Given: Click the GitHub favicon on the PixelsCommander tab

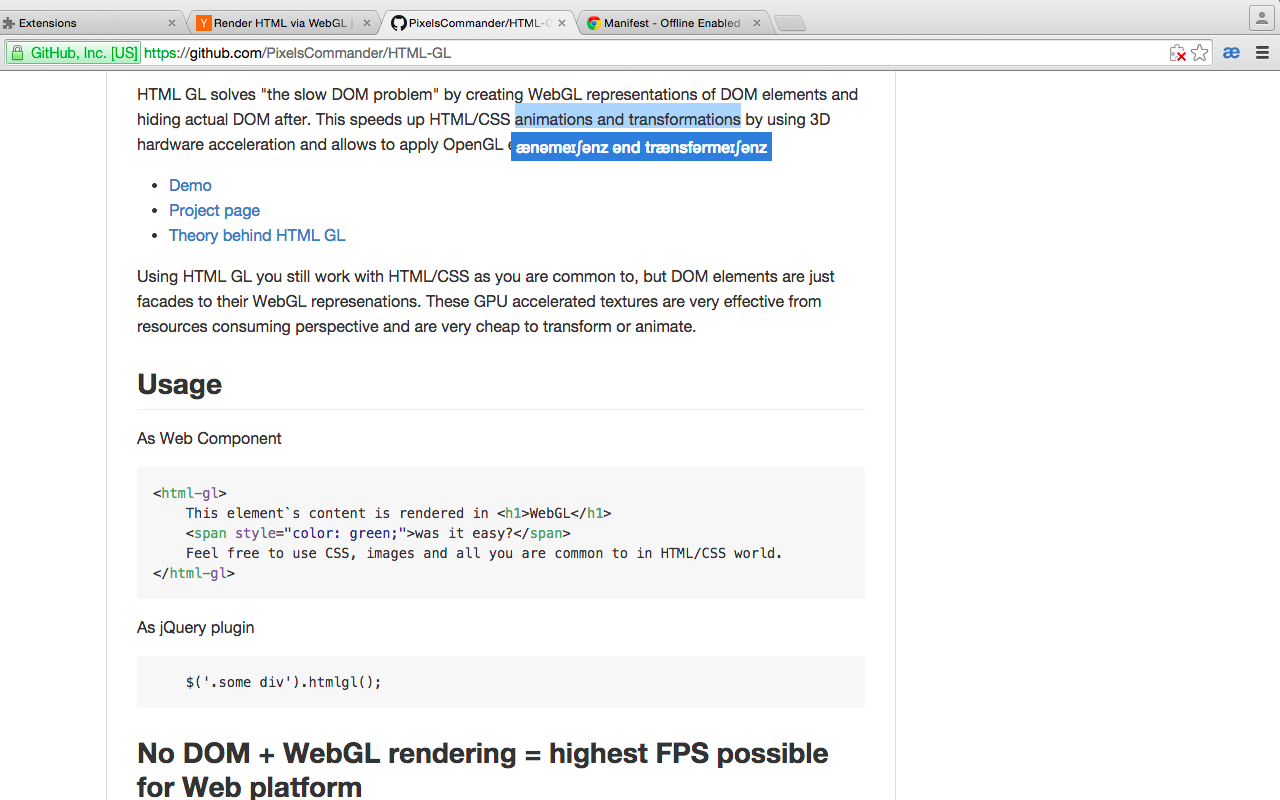Looking at the screenshot, I should pos(398,23).
